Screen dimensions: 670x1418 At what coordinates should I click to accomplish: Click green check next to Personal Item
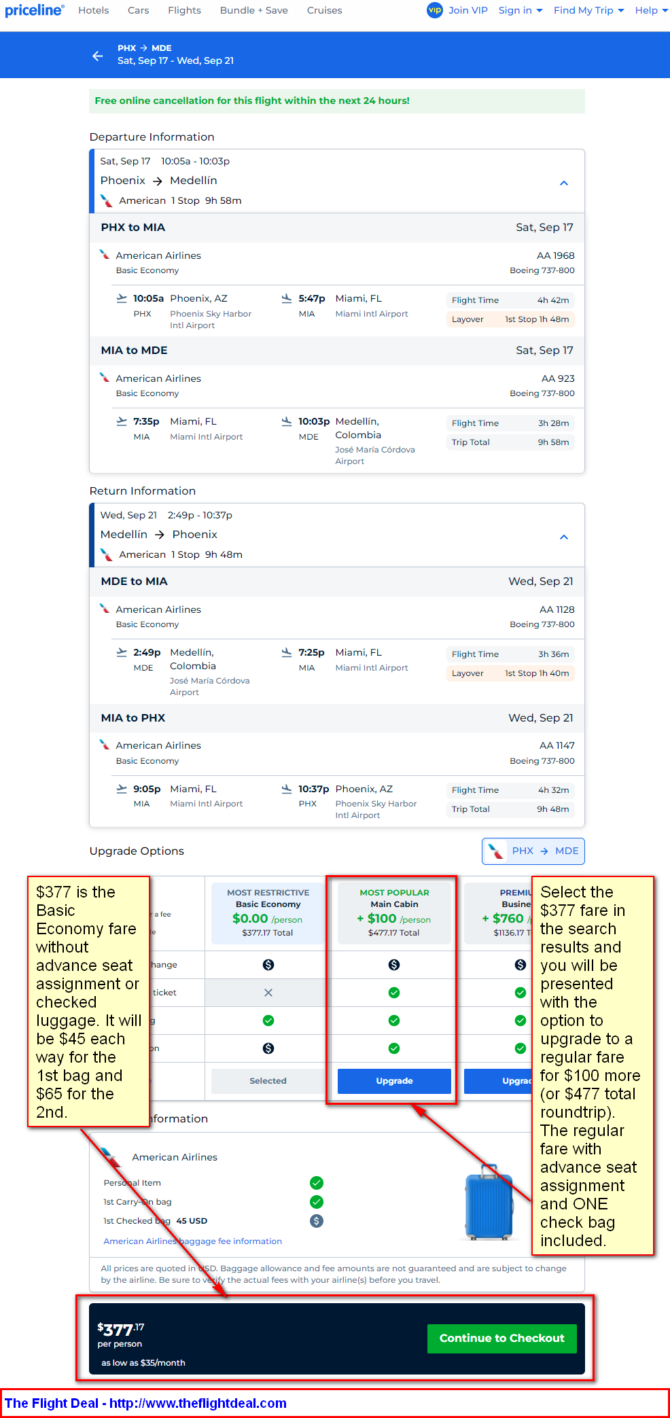[317, 1183]
